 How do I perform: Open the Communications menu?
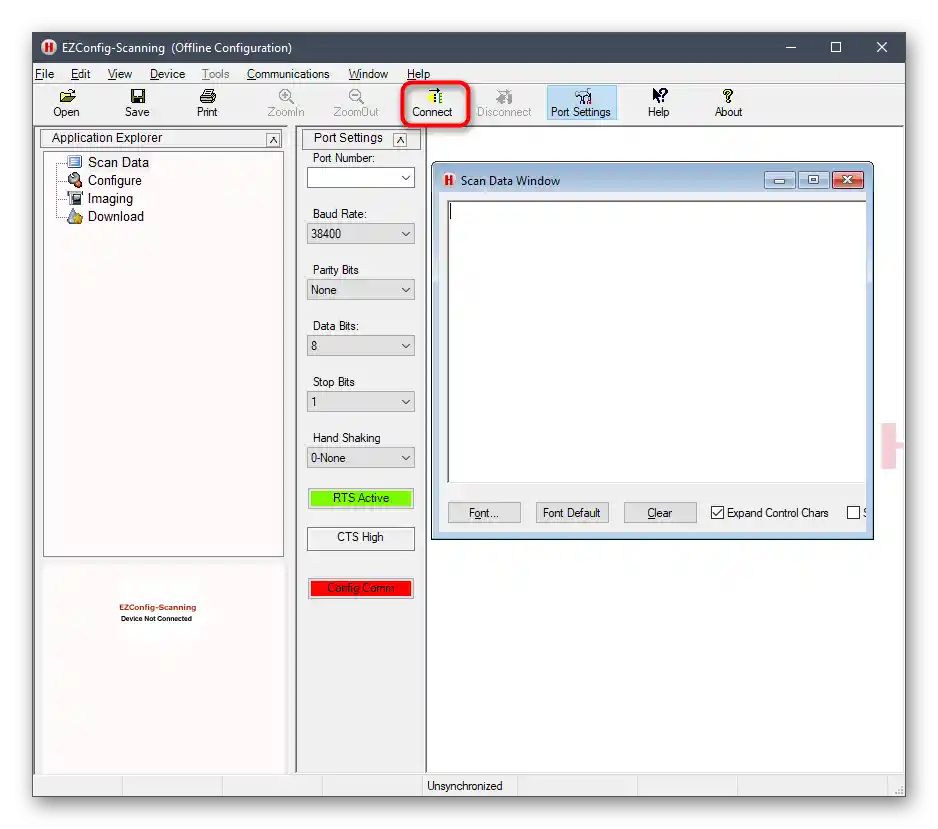[x=288, y=74]
